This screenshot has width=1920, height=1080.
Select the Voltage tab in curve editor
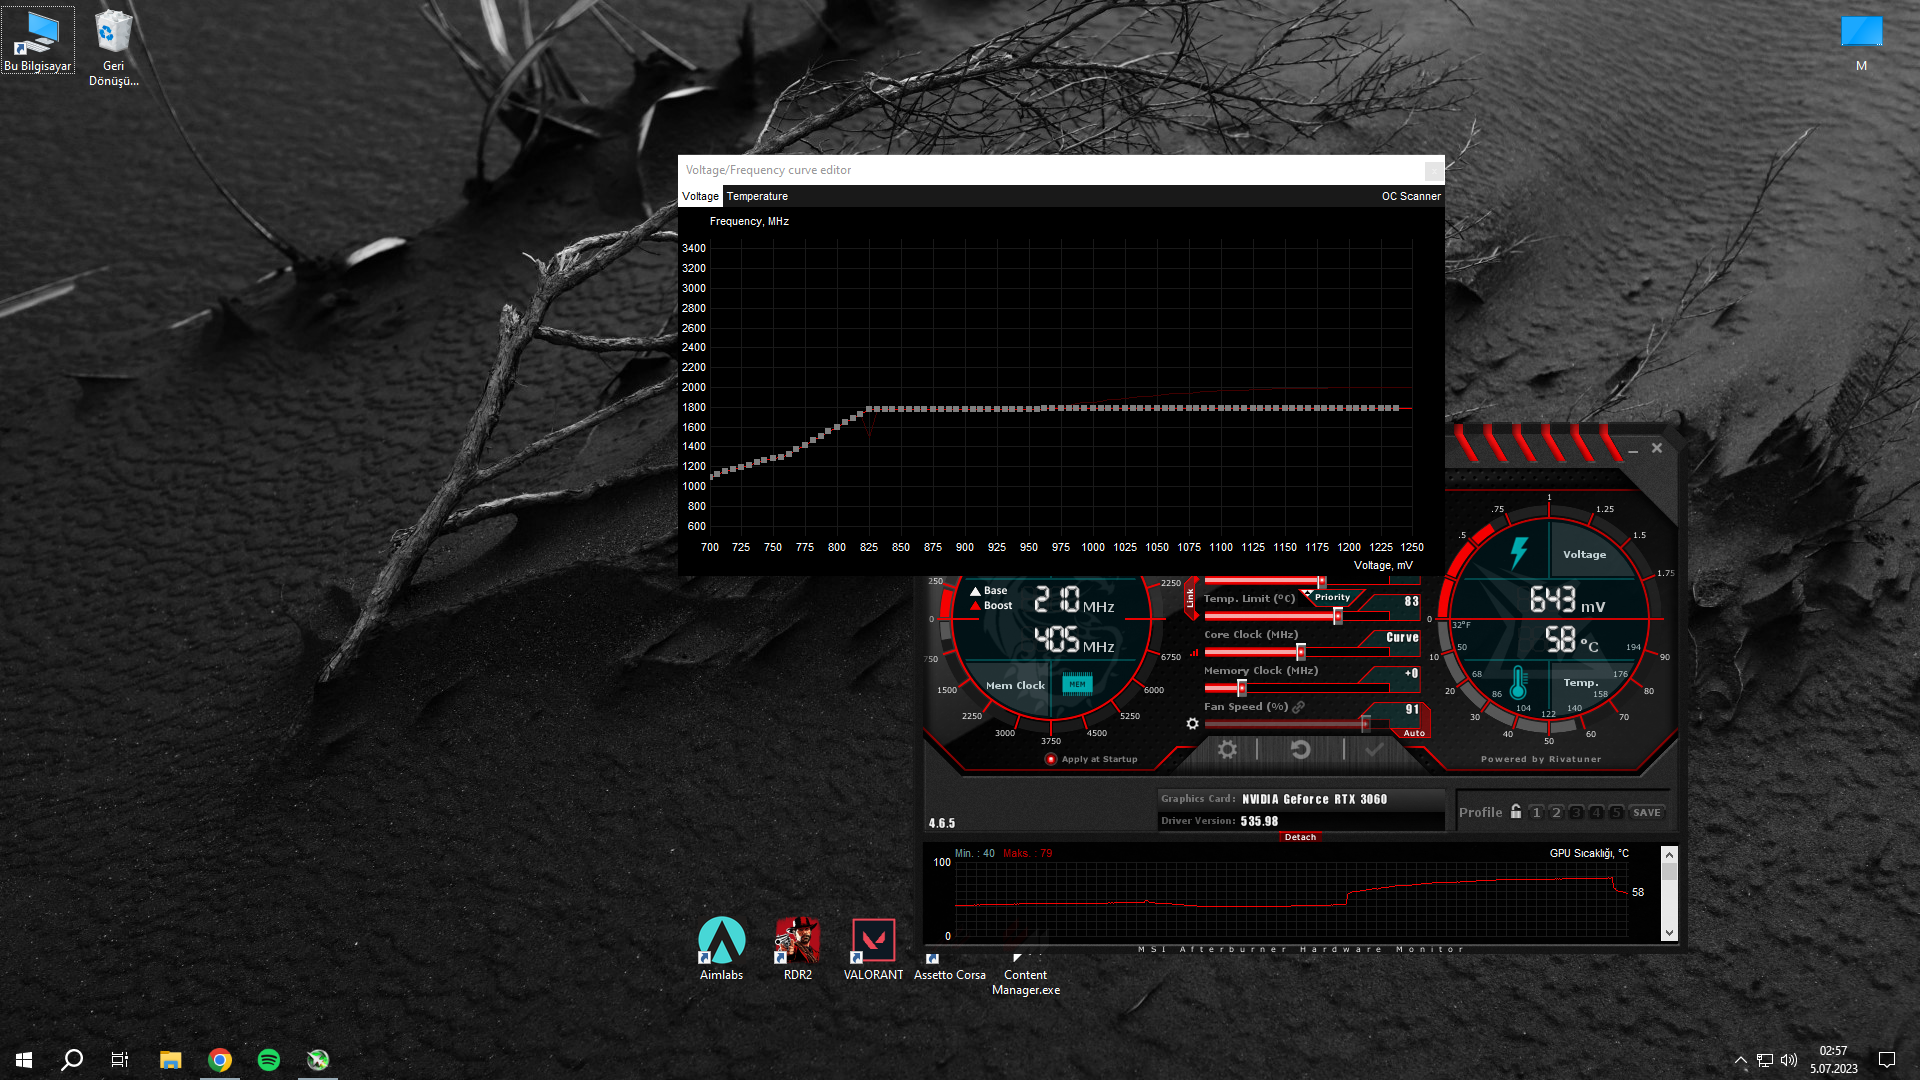click(700, 196)
